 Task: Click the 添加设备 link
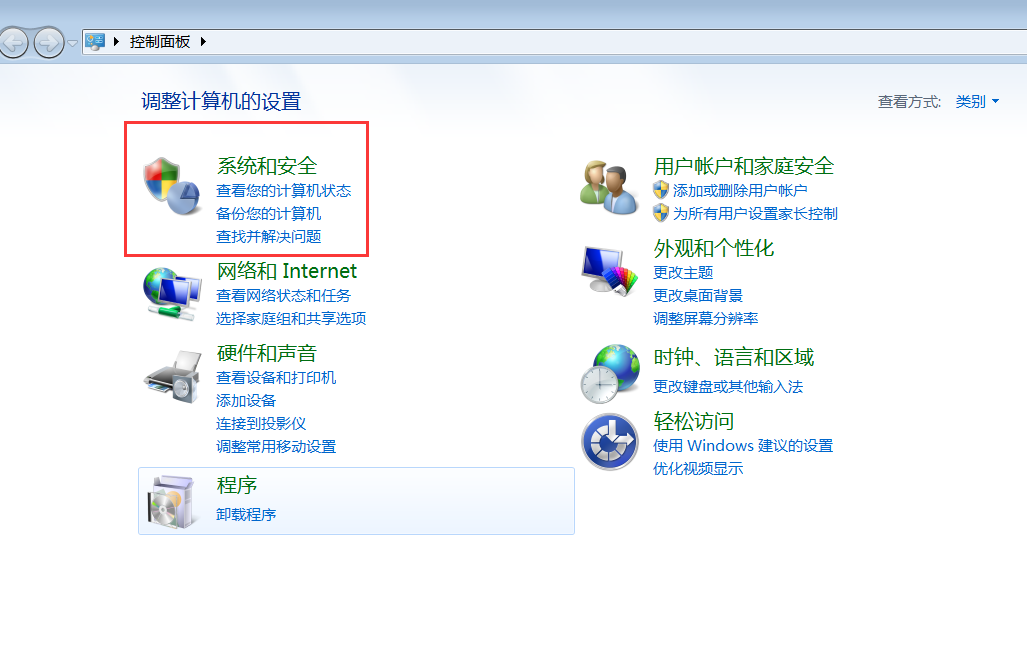(246, 400)
